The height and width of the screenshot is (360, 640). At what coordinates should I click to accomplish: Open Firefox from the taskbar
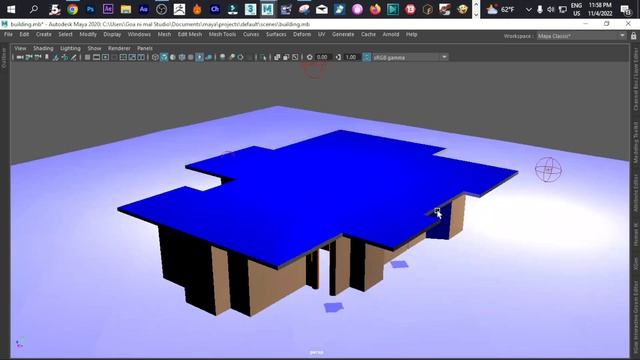click(x=375, y=9)
